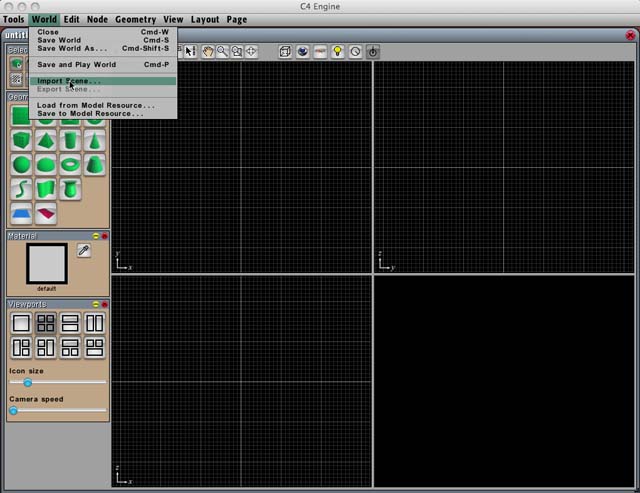Select the pyramid geometry primitive

(45, 140)
